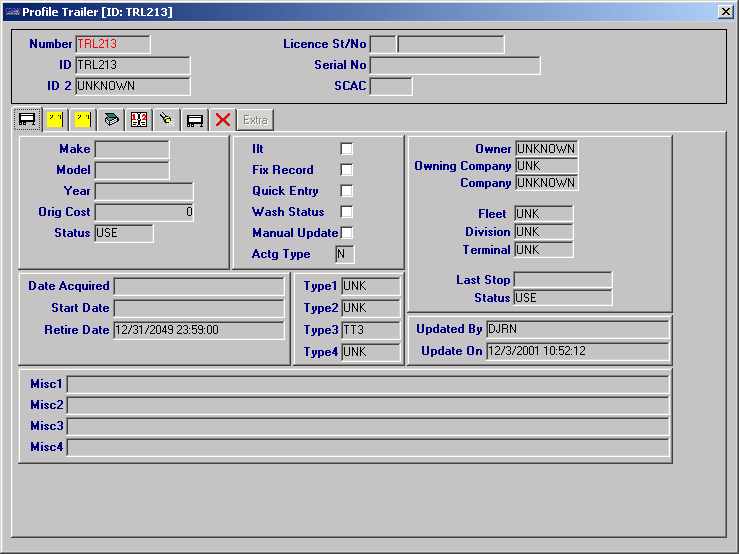Click the Last Stop field
This screenshot has height=554, width=739.
click(x=563, y=280)
